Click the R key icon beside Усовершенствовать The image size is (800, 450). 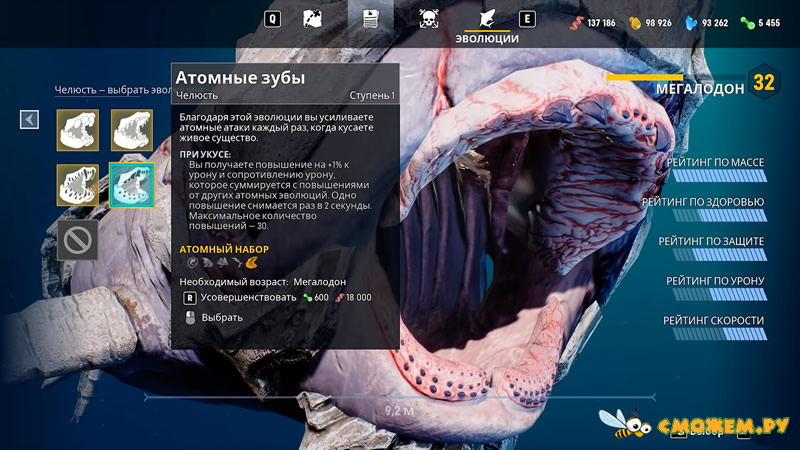coord(189,298)
